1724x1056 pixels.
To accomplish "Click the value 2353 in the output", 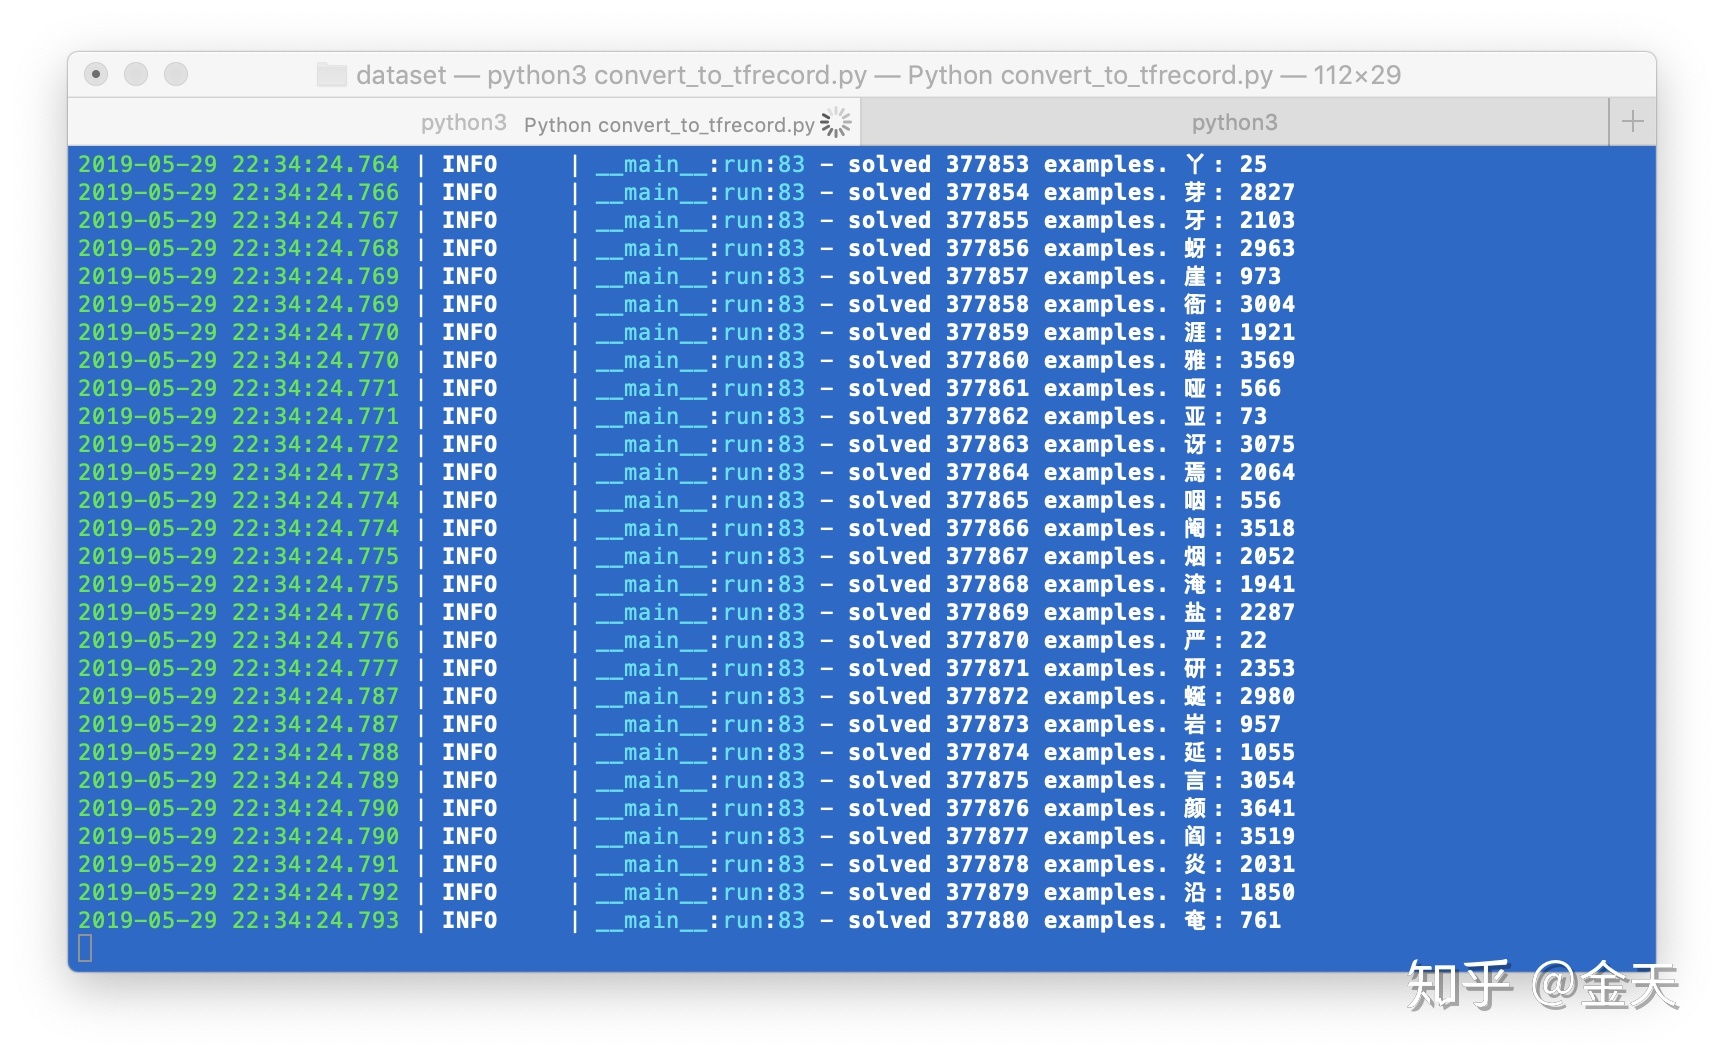I will (1267, 668).
